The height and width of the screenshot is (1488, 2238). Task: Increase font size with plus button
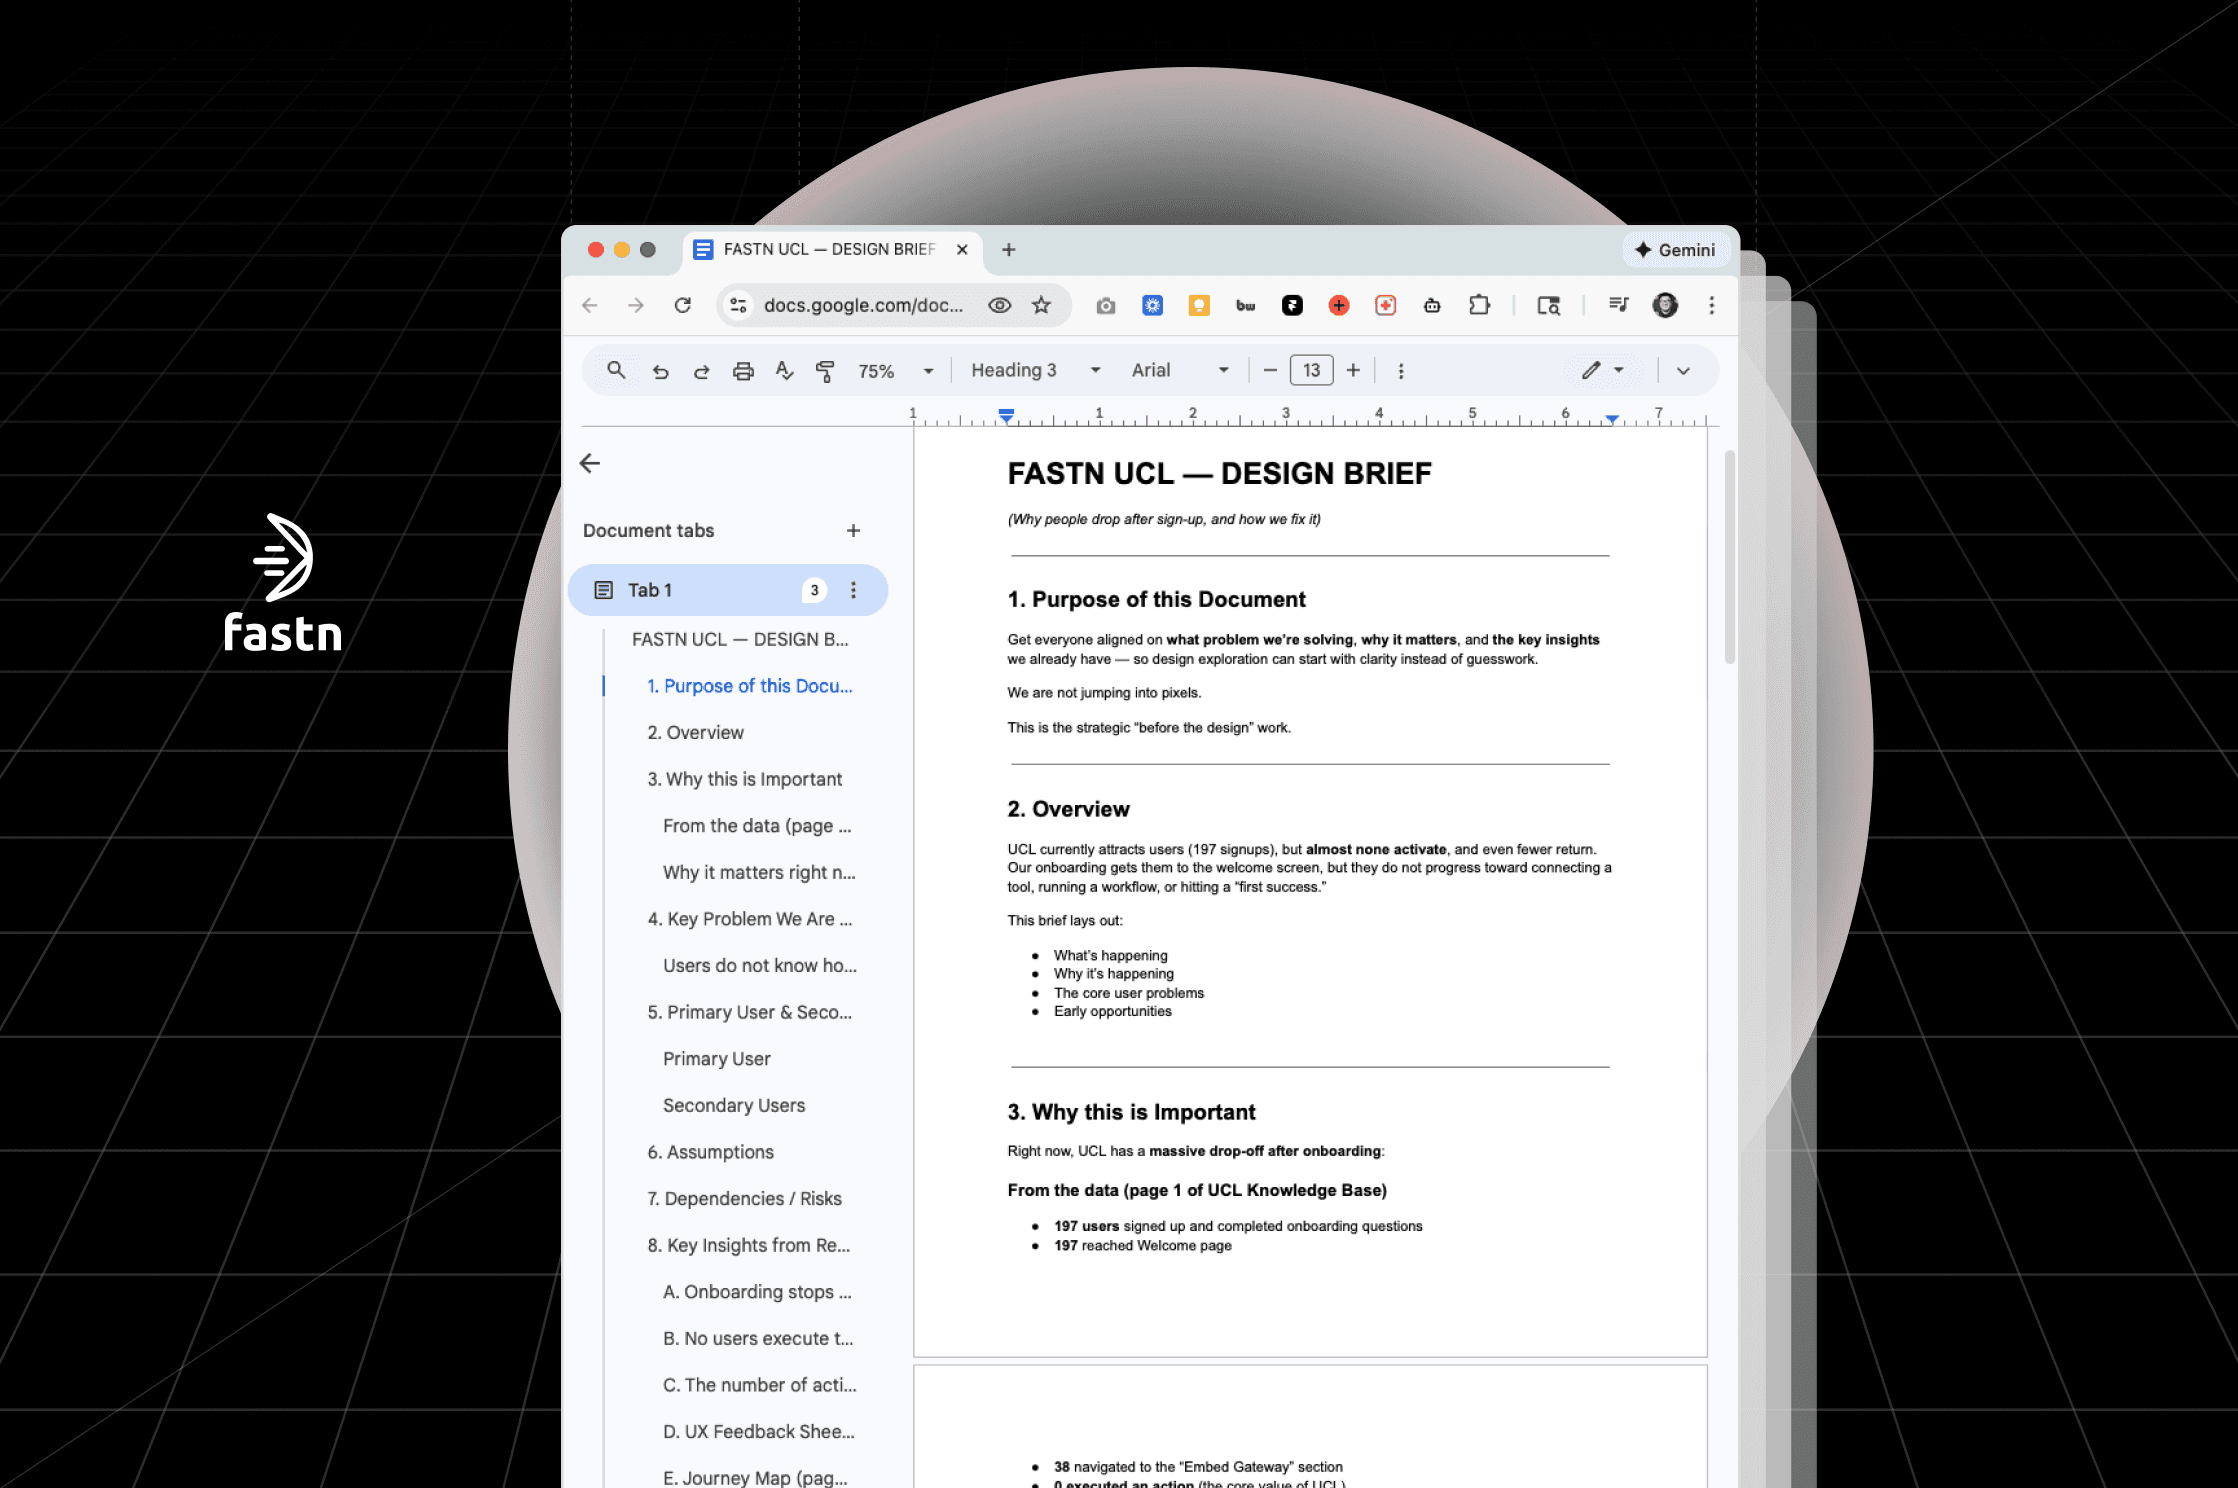coord(1353,370)
